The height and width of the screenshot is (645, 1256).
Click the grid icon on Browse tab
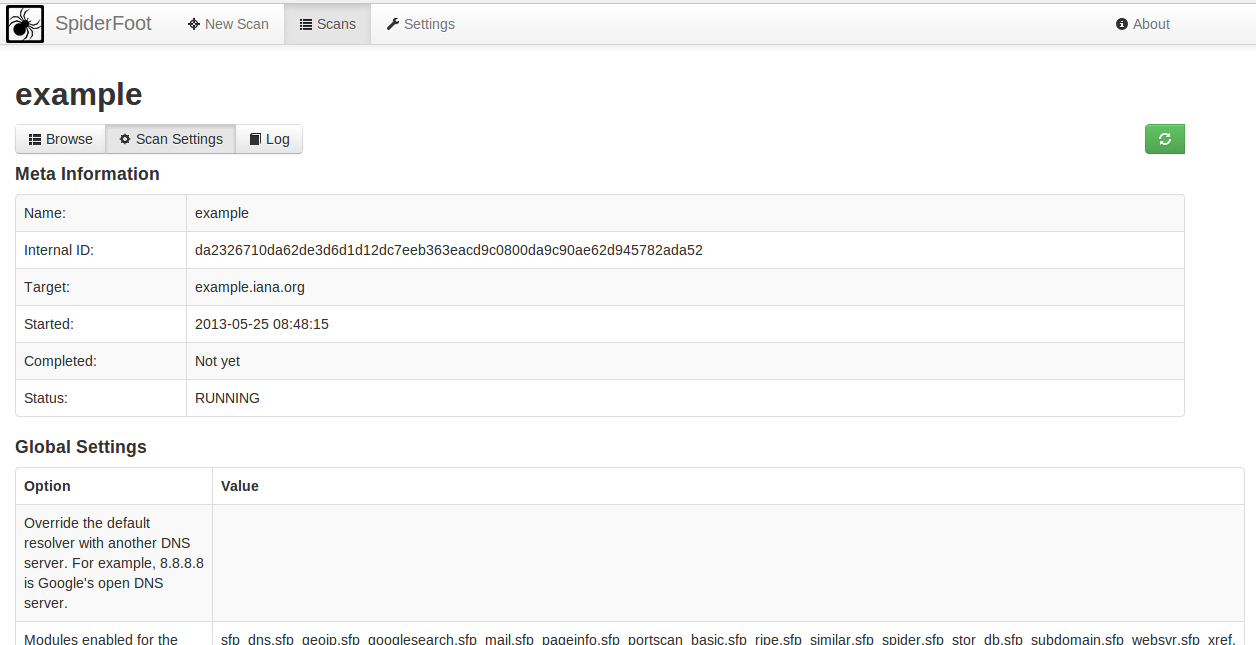pos(35,139)
